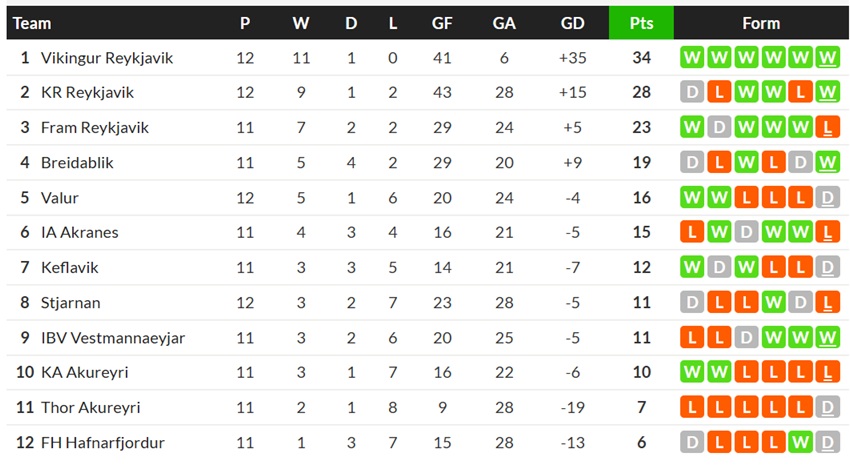Screen dimensions: 850x475
Task: Click FH Hafnarfjordur's green W form badge
Action: pyautogui.click(x=800, y=442)
